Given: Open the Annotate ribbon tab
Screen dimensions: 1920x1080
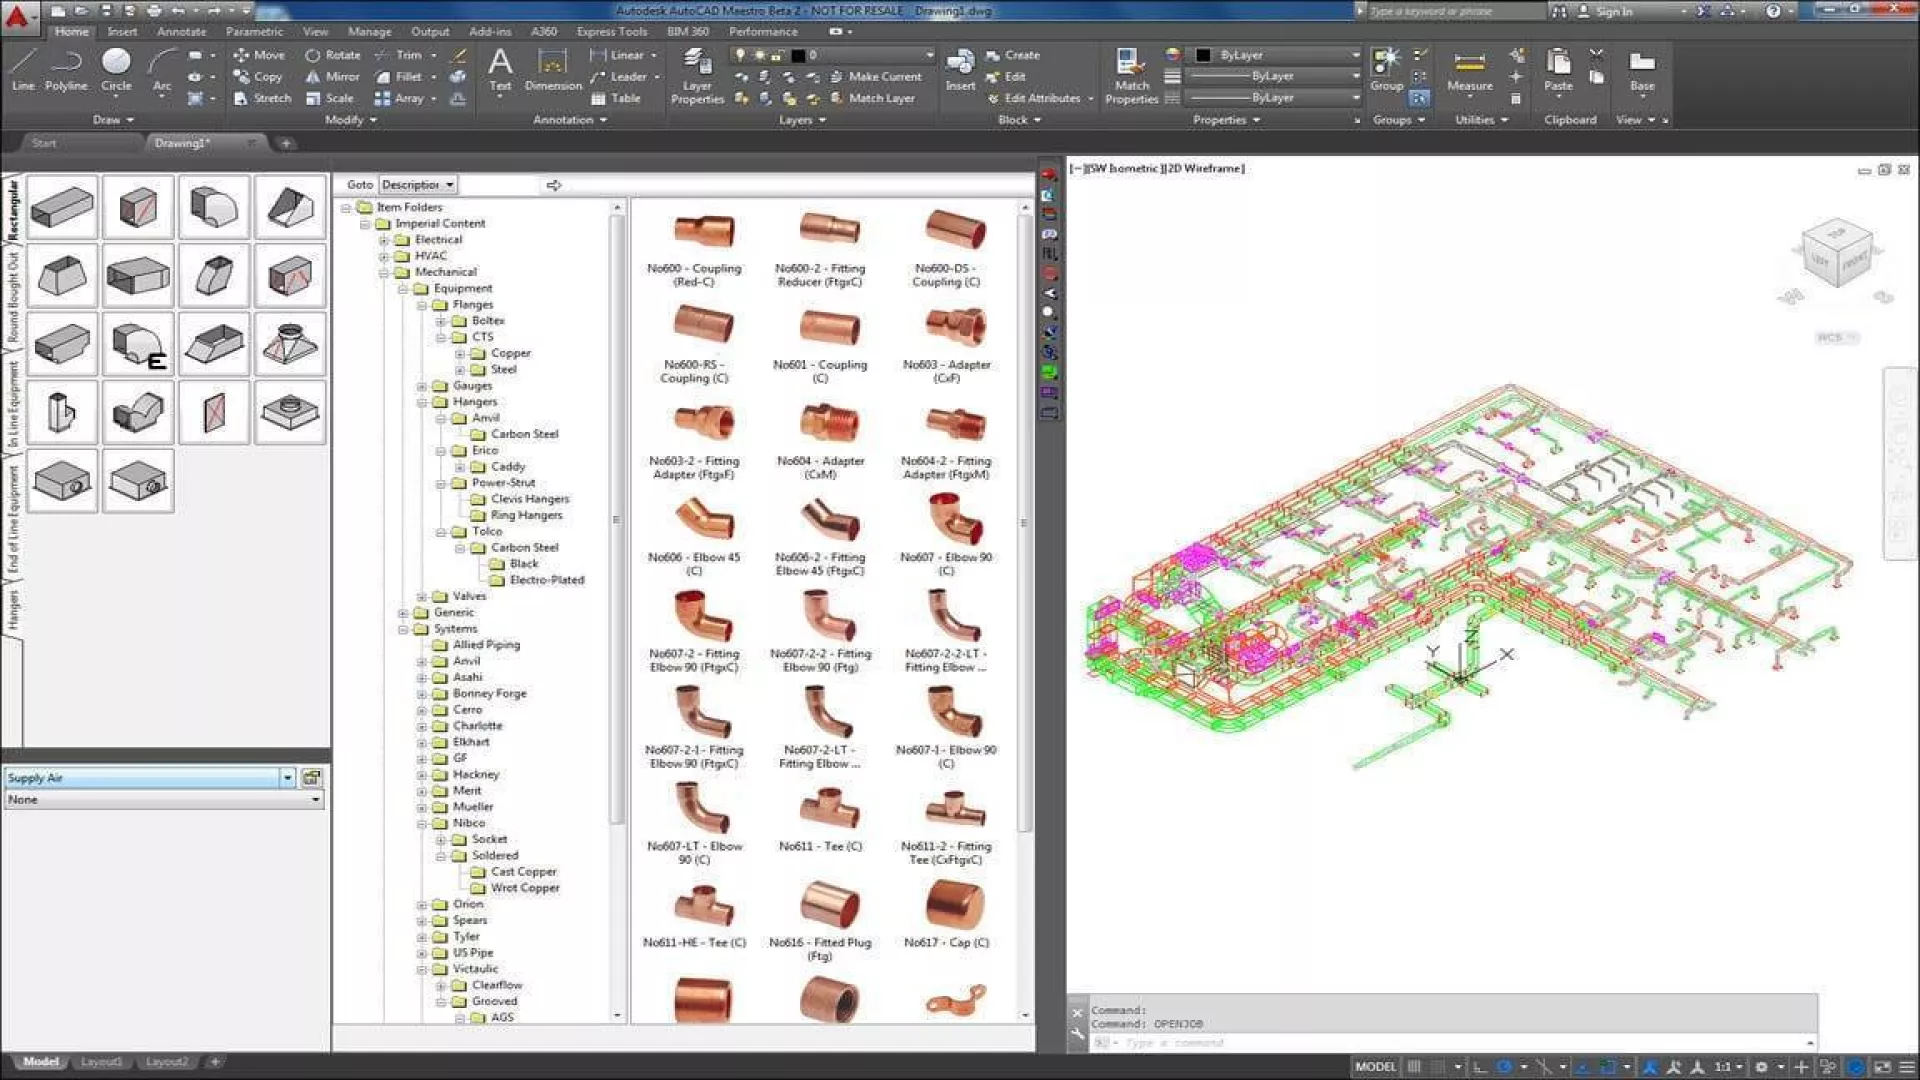Looking at the screenshot, I should click(x=181, y=32).
